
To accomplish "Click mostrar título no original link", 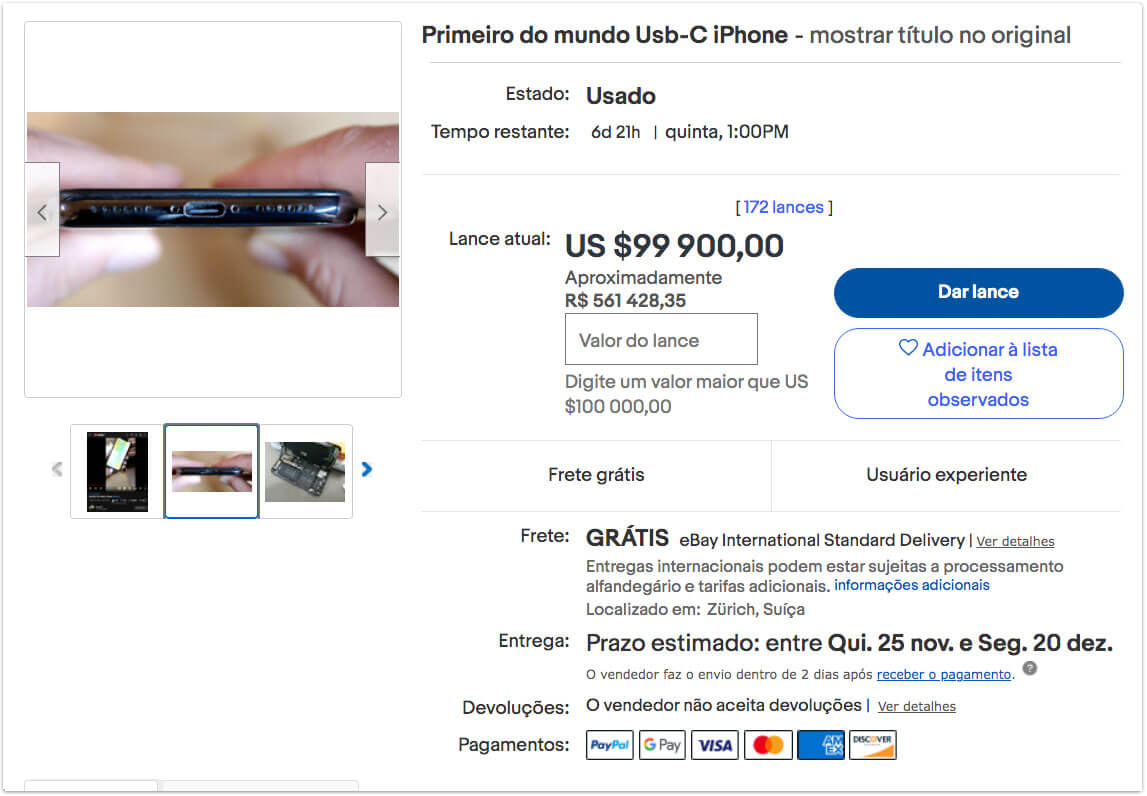I will click(x=940, y=35).
